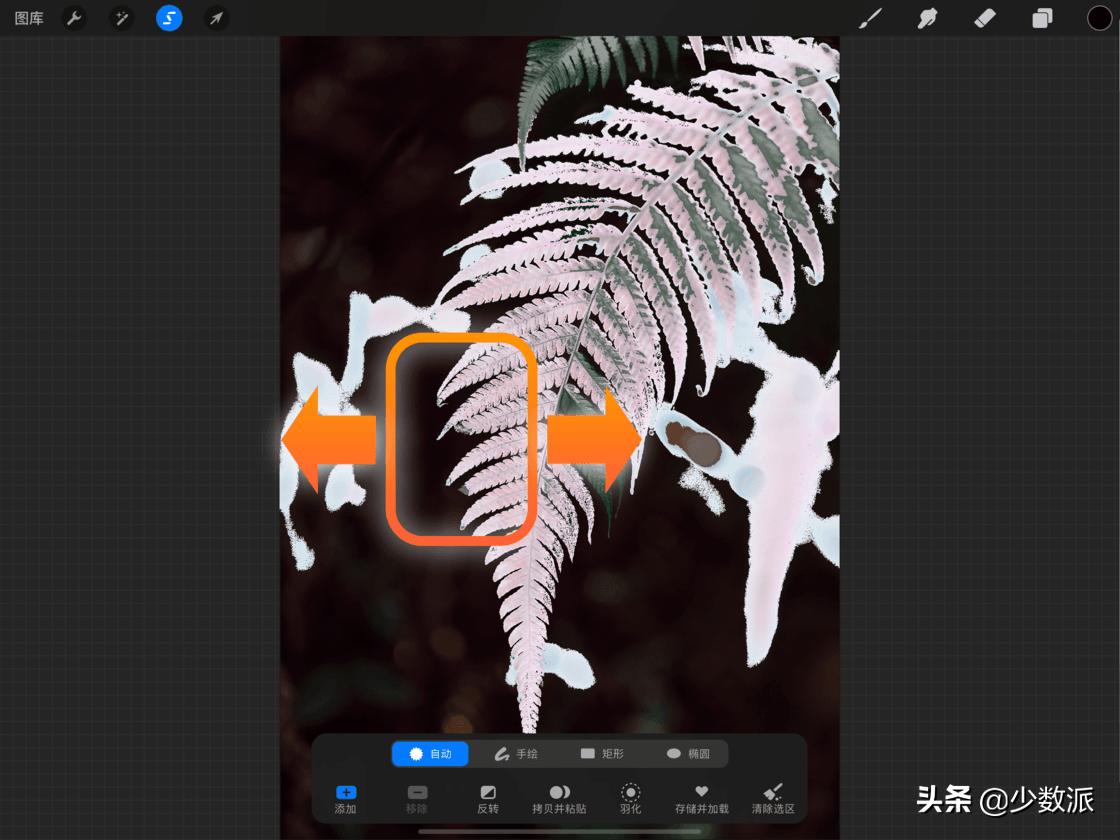Open the Transform arrow tool

215,17
